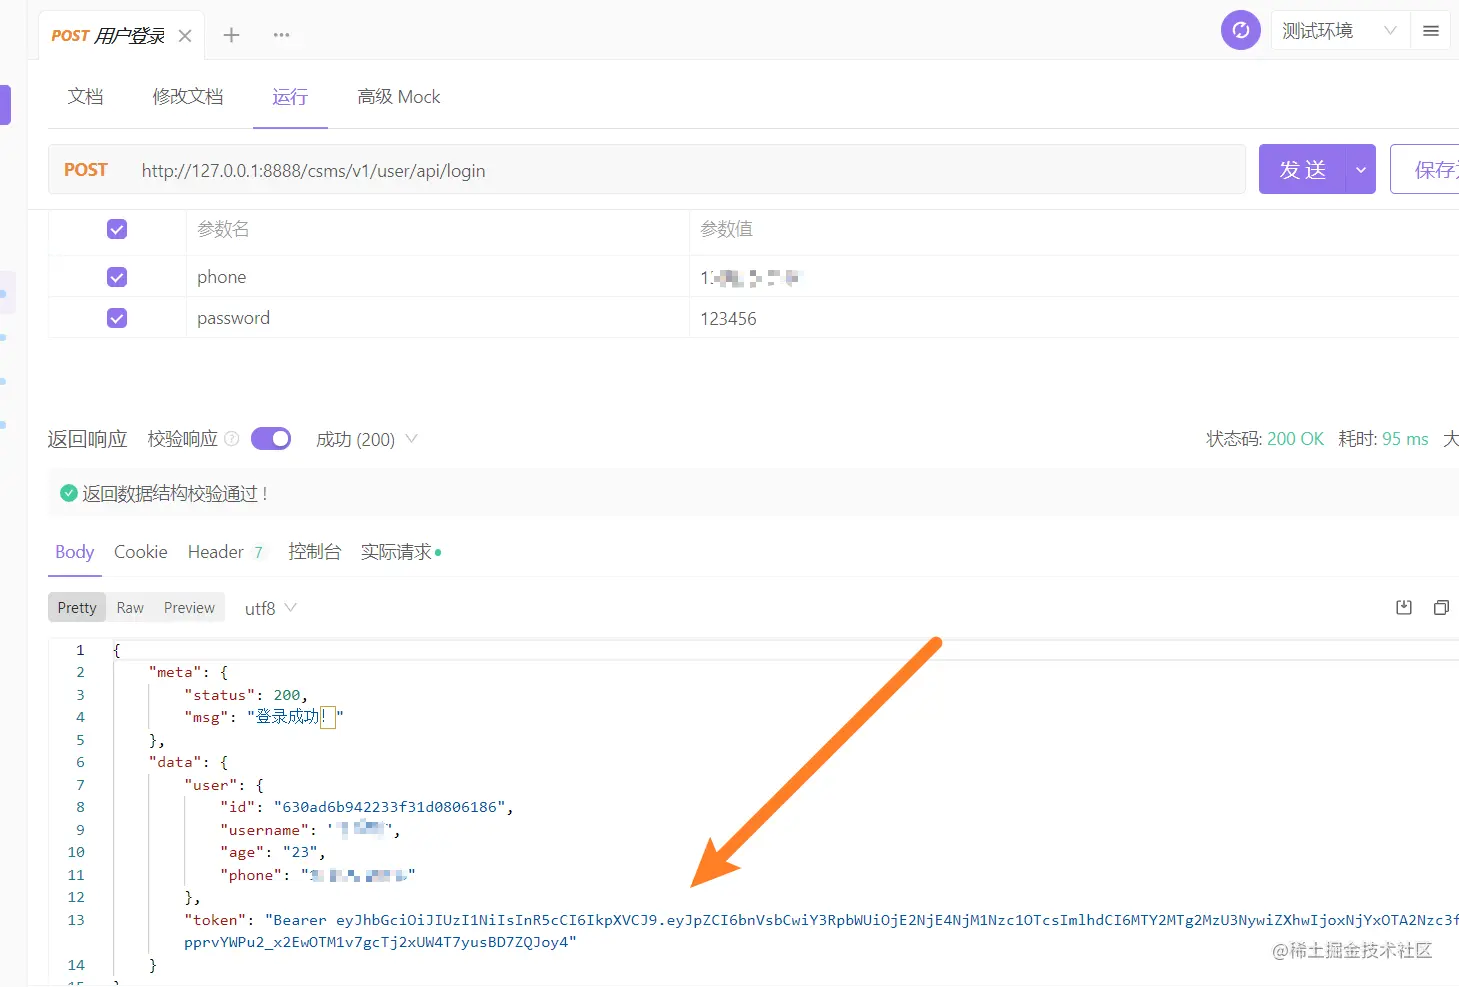Screen dimensions: 1459x987
Task: Click the copy response icon
Action: [1441, 607]
